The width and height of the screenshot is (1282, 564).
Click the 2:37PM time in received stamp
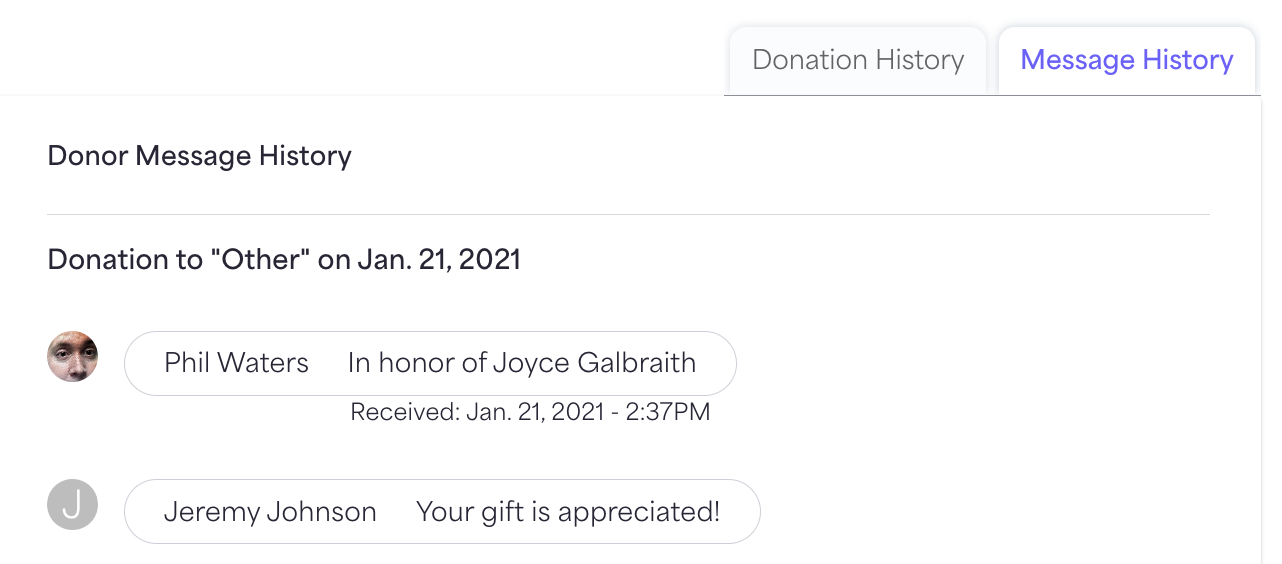[x=668, y=412]
